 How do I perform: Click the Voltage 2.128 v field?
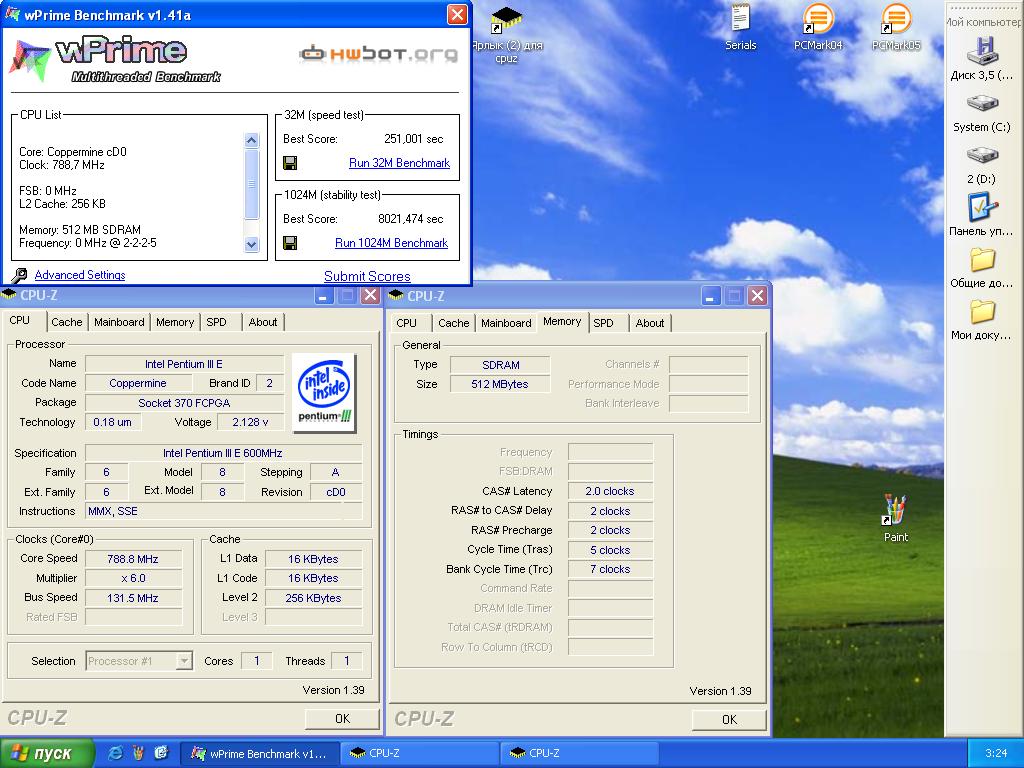pos(251,422)
